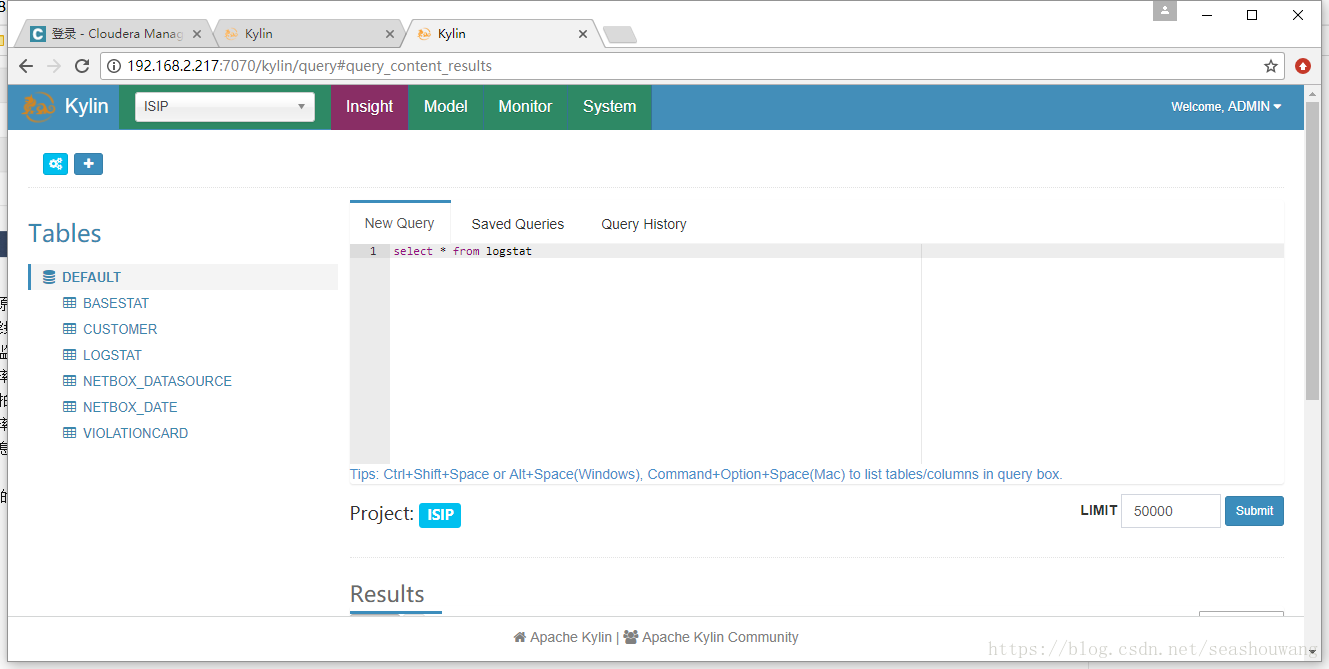Click the browser back arrow
This screenshot has height=669, width=1329.
pos(26,66)
